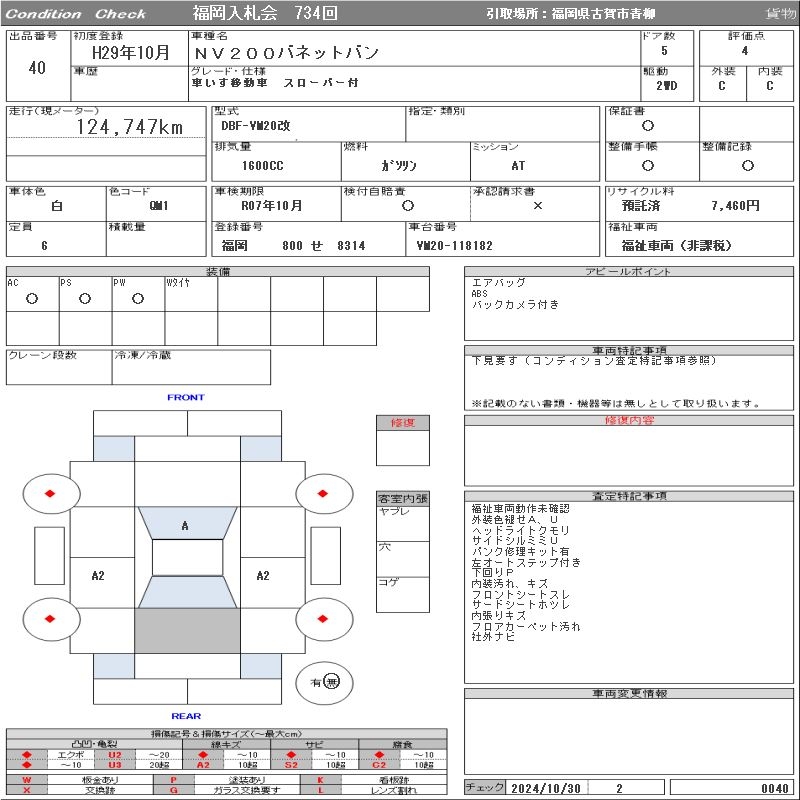Click the W legend code for 板金あり

(x=27, y=780)
